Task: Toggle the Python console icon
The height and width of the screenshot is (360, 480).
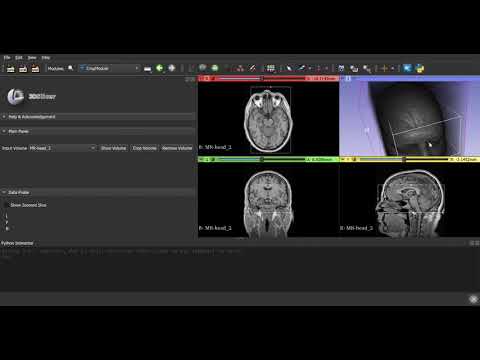Action: (x=420, y=69)
